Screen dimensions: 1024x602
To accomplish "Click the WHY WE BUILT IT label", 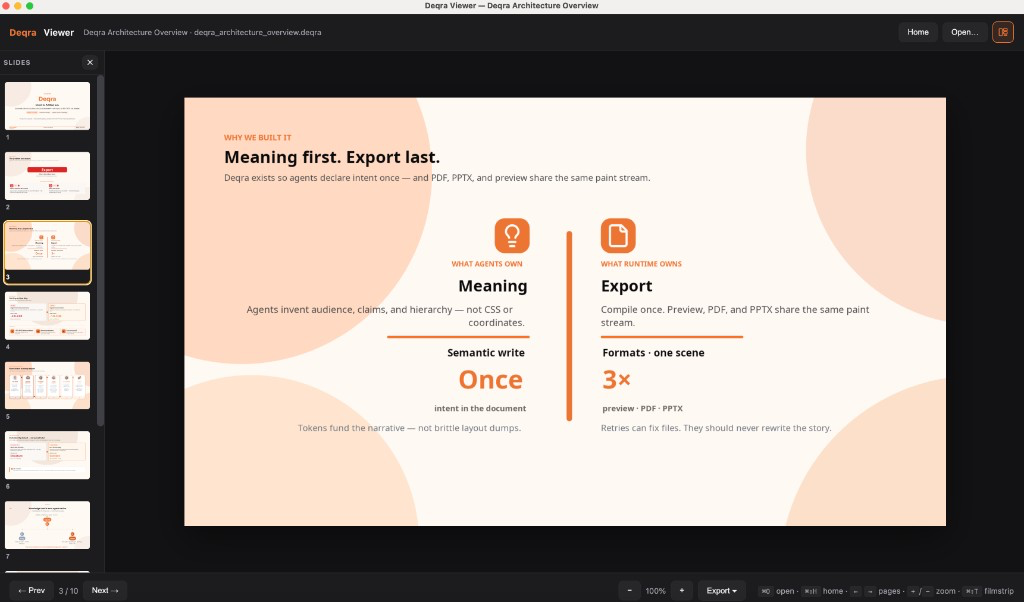I will tap(257, 138).
